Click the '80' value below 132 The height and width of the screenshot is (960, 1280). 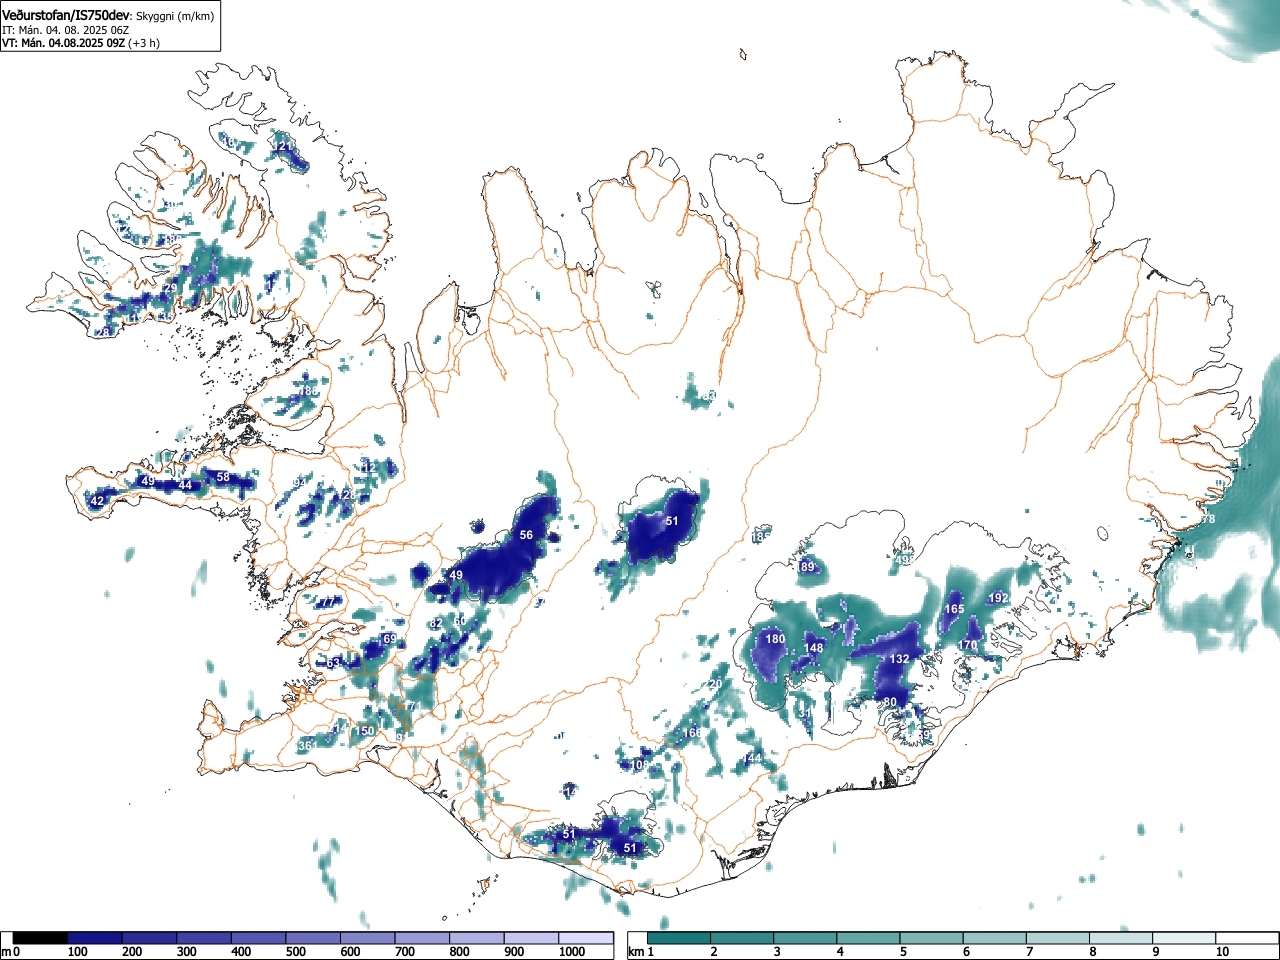[890, 702]
